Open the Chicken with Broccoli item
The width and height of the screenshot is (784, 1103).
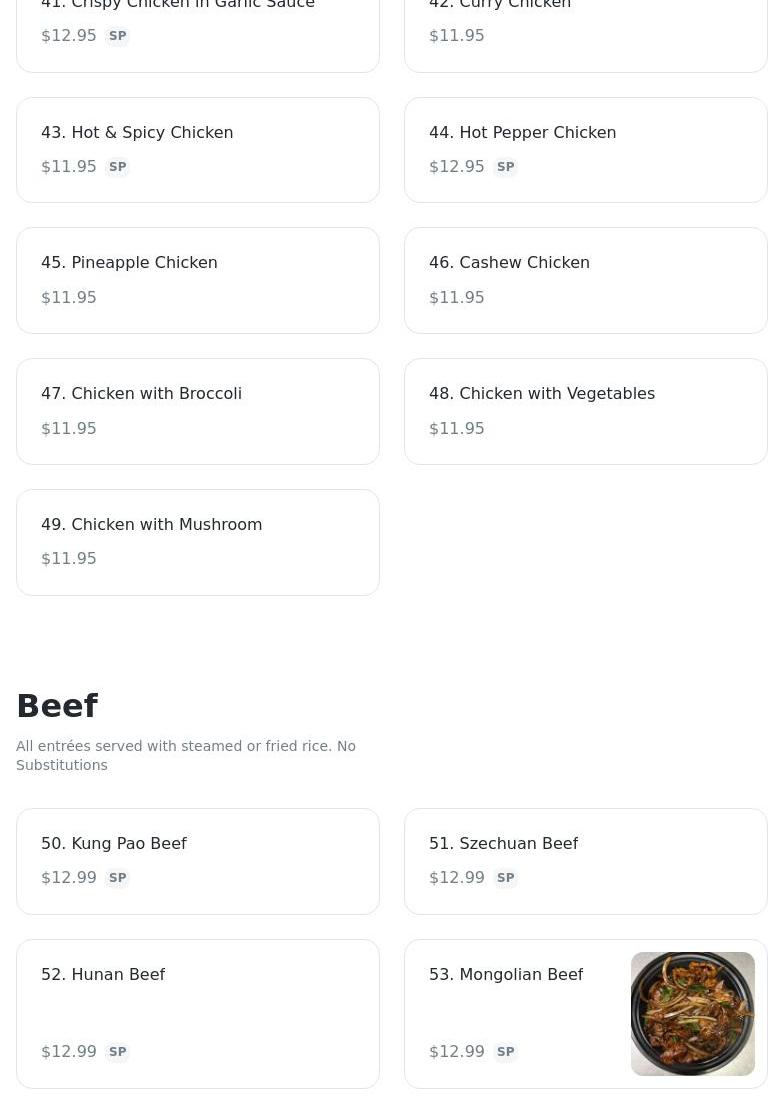point(197,411)
